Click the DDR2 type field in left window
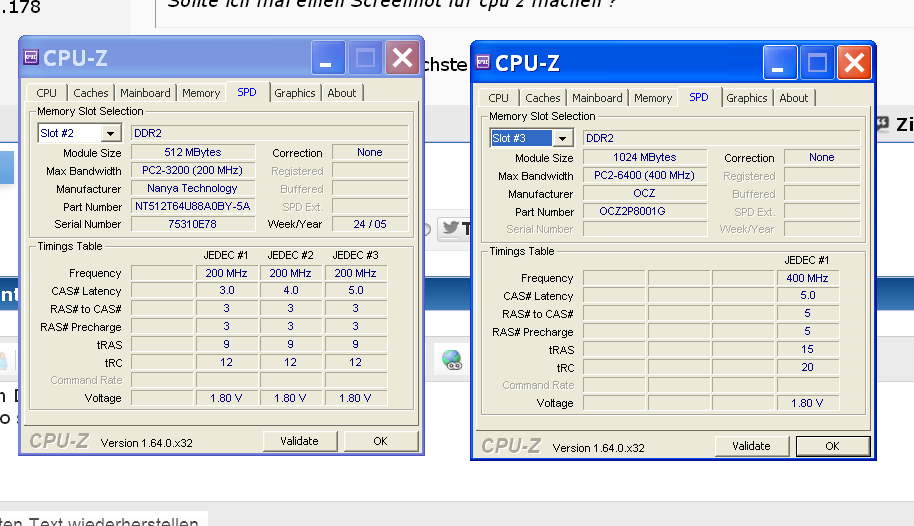Screen dimensions: 914x526 click(x=269, y=133)
